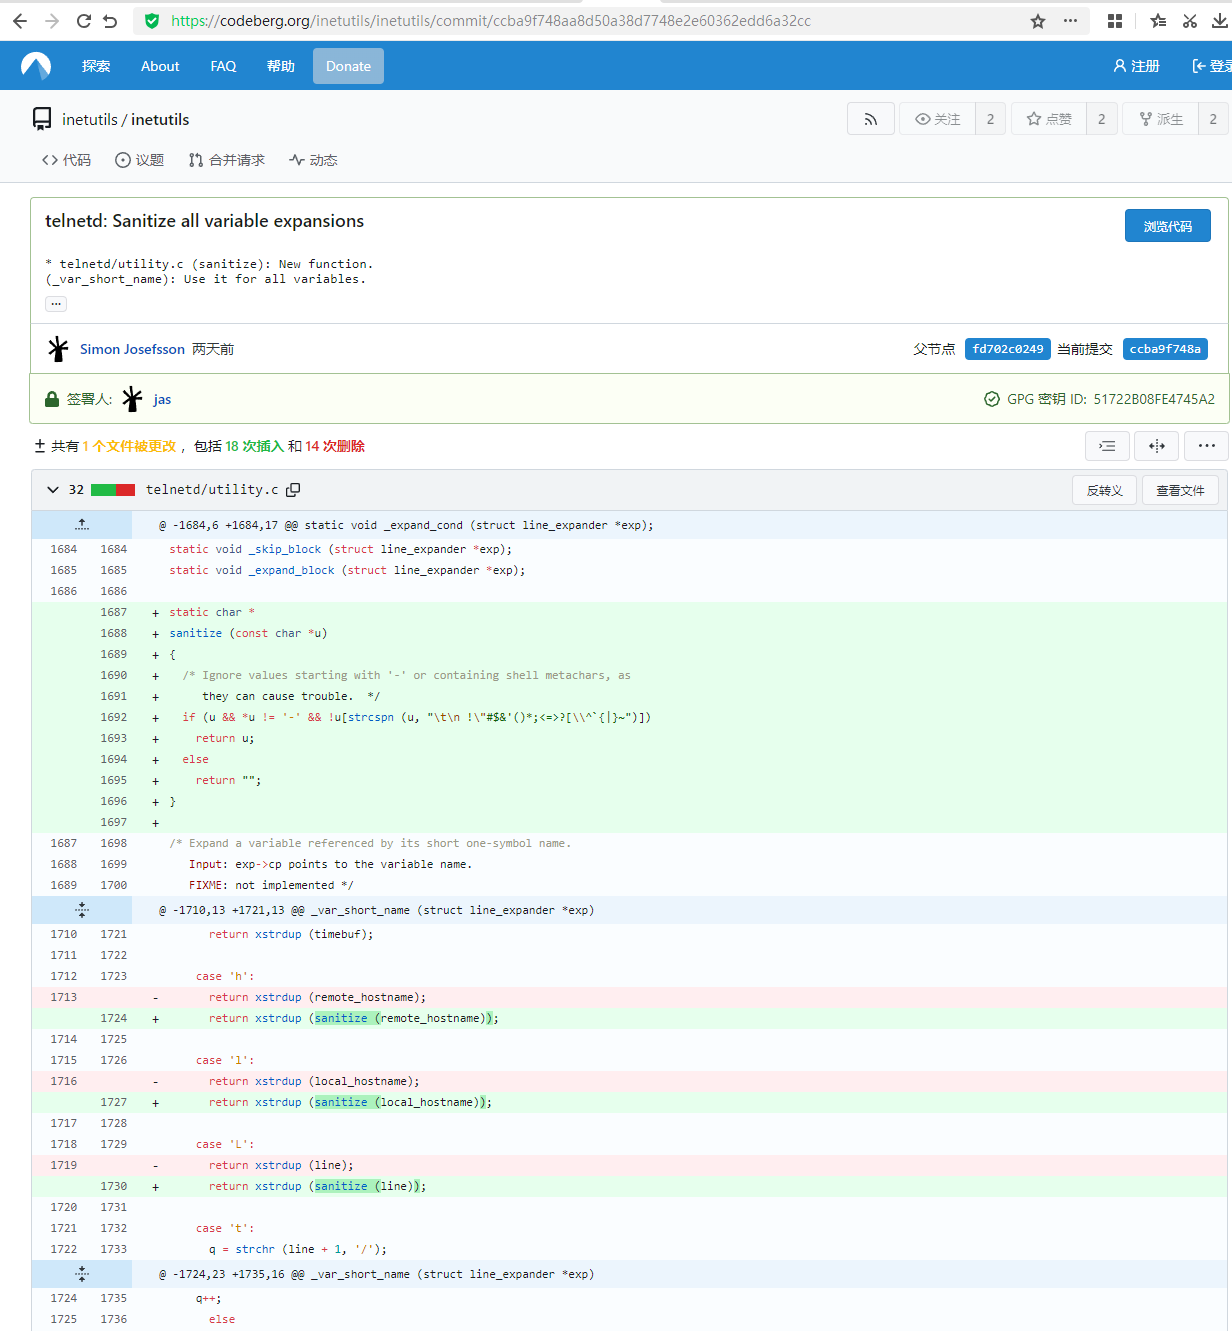Click the RSS feed icon button
Screen dimensions: 1232x1331
click(870, 119)
